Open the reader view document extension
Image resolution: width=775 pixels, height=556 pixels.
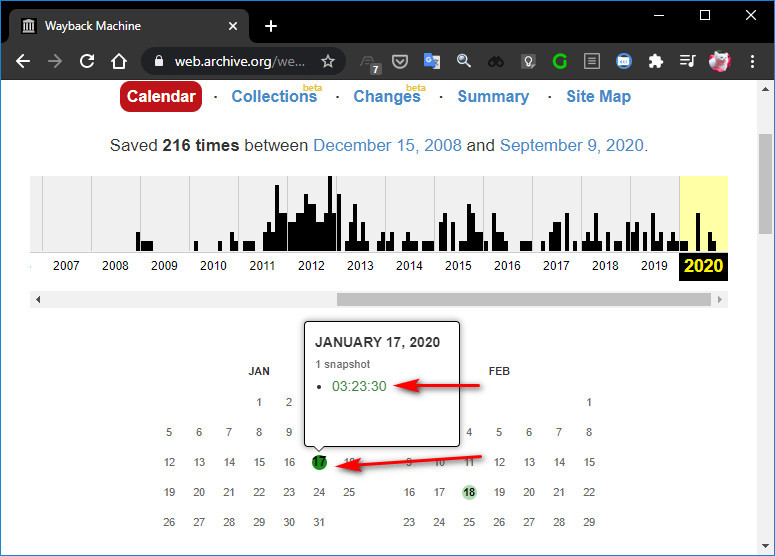(x=592, y=61)
